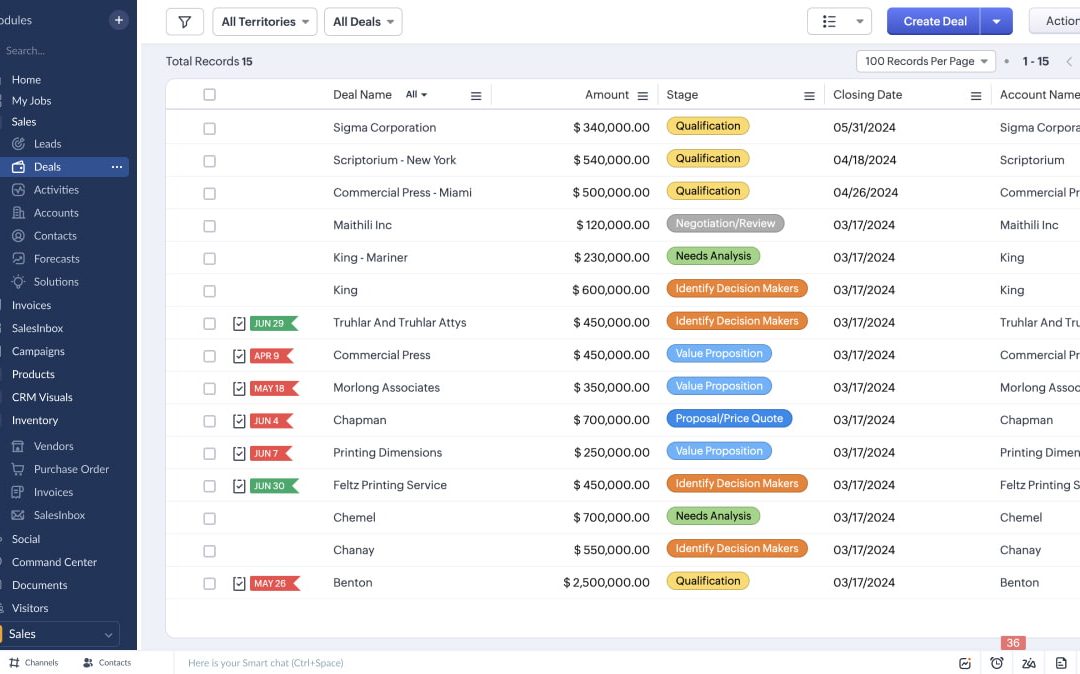Open CRM Visuals module
The width and height of the screenshot is (1080, 674).
pyautogui.click(x=42, y=397)
